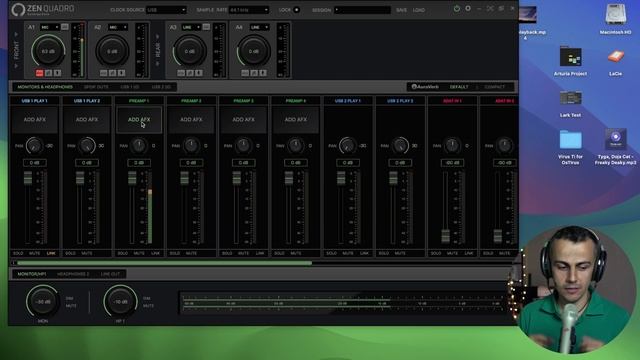The image size is (640, 360).
Task: Switch to the LINE OUT tab
Action: 110,274
